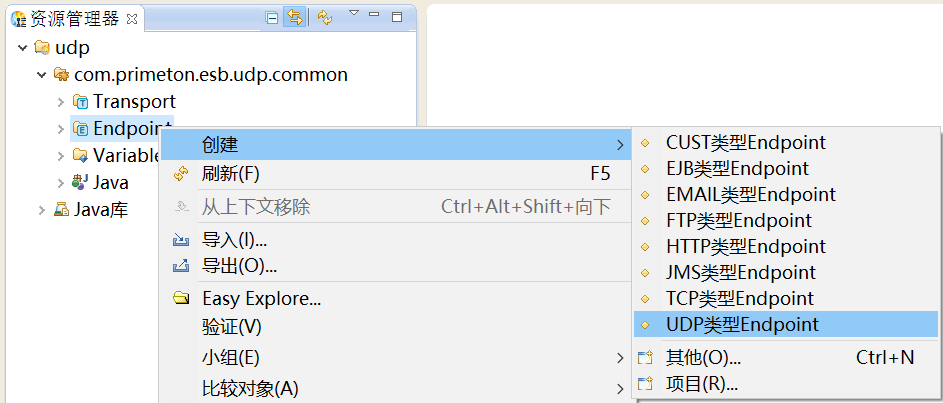Screen dimensions: 943x403
Task: Expand the Transport folder
Action: (x=60, y=102)
